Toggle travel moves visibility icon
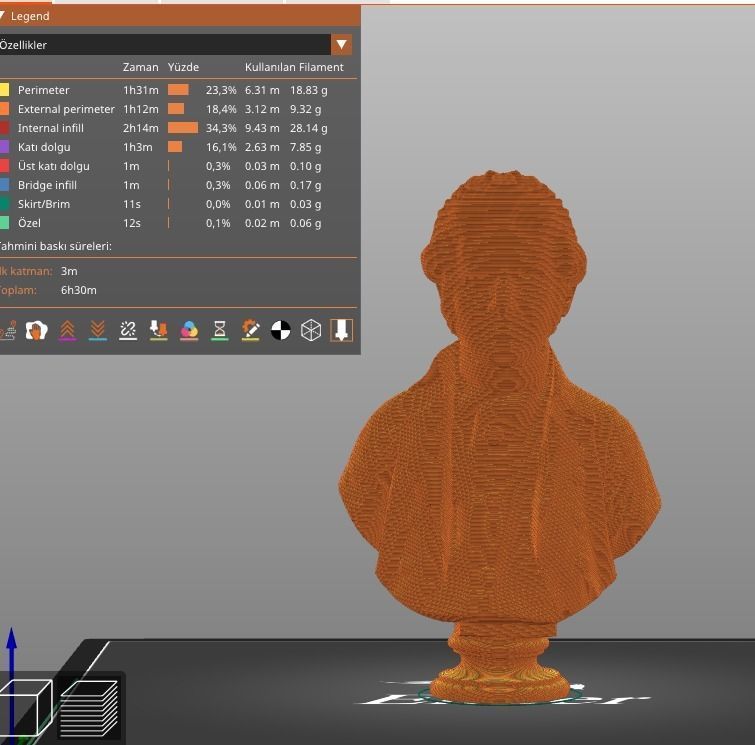 pos(8,330)
